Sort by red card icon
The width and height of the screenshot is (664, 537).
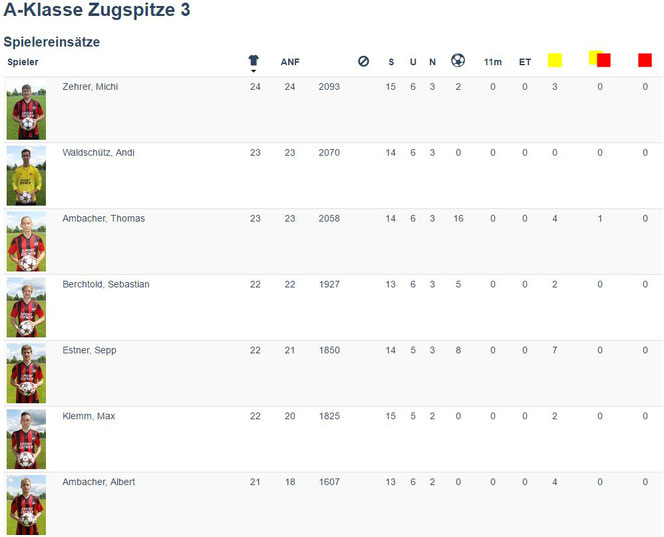[x=645, y=60]
